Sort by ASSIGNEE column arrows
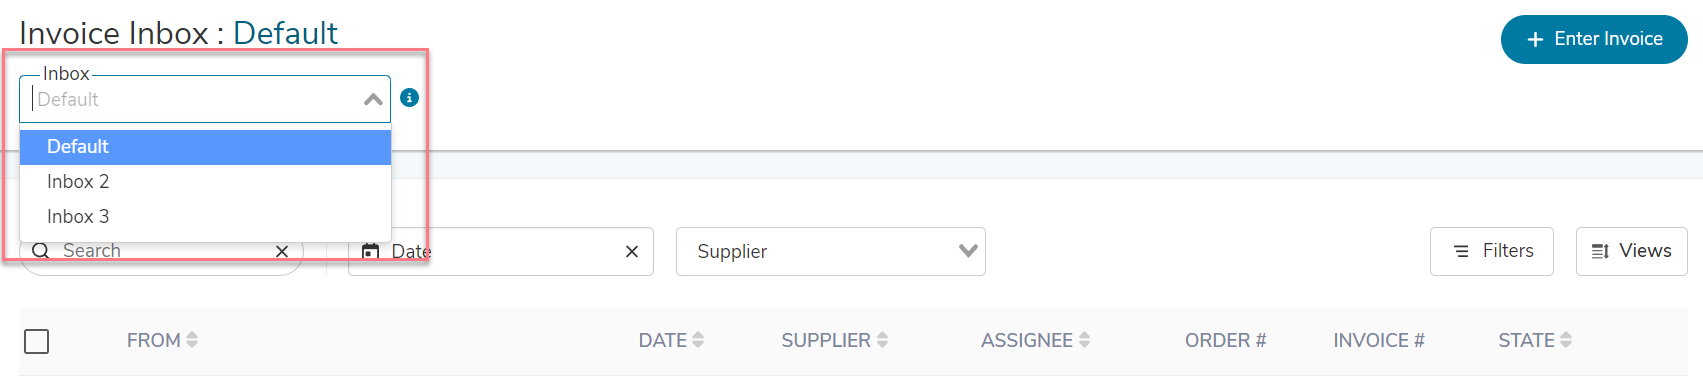The height and width of the screenshot is (384, 1703). click(1084, 340)
